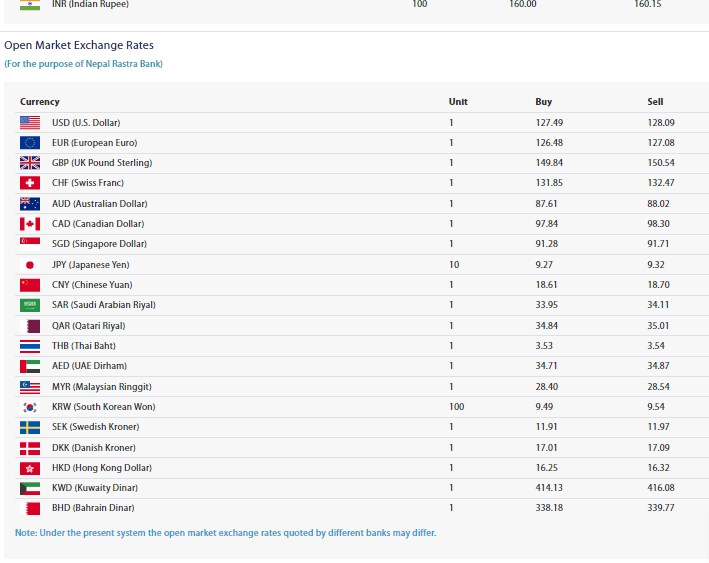
Task: Click the Buy column header
Action: pos(543,102)
